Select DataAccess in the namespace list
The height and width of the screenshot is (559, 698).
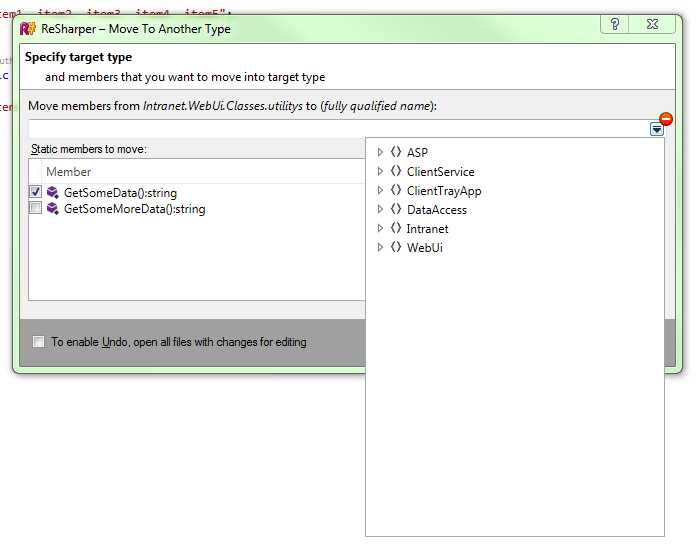[437, 210]
